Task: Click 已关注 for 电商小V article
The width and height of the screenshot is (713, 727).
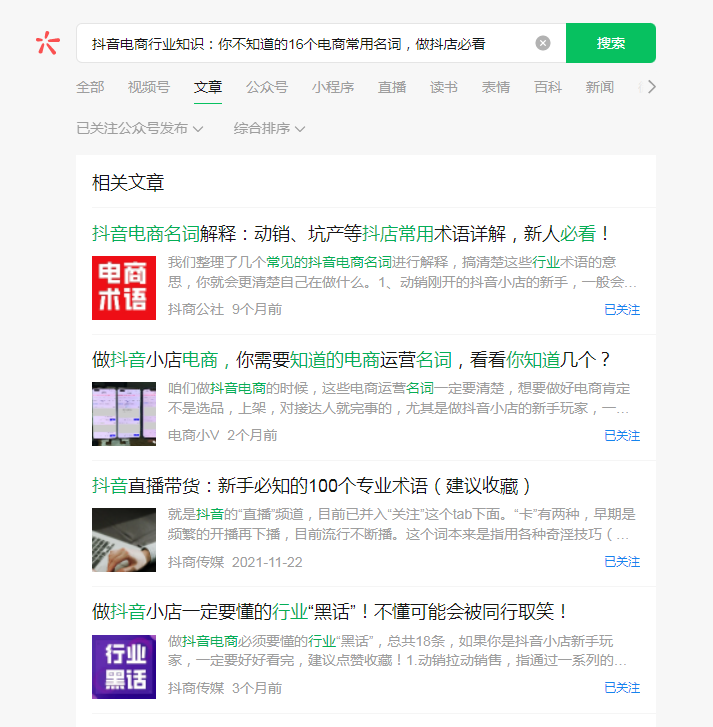Action: 622,436
